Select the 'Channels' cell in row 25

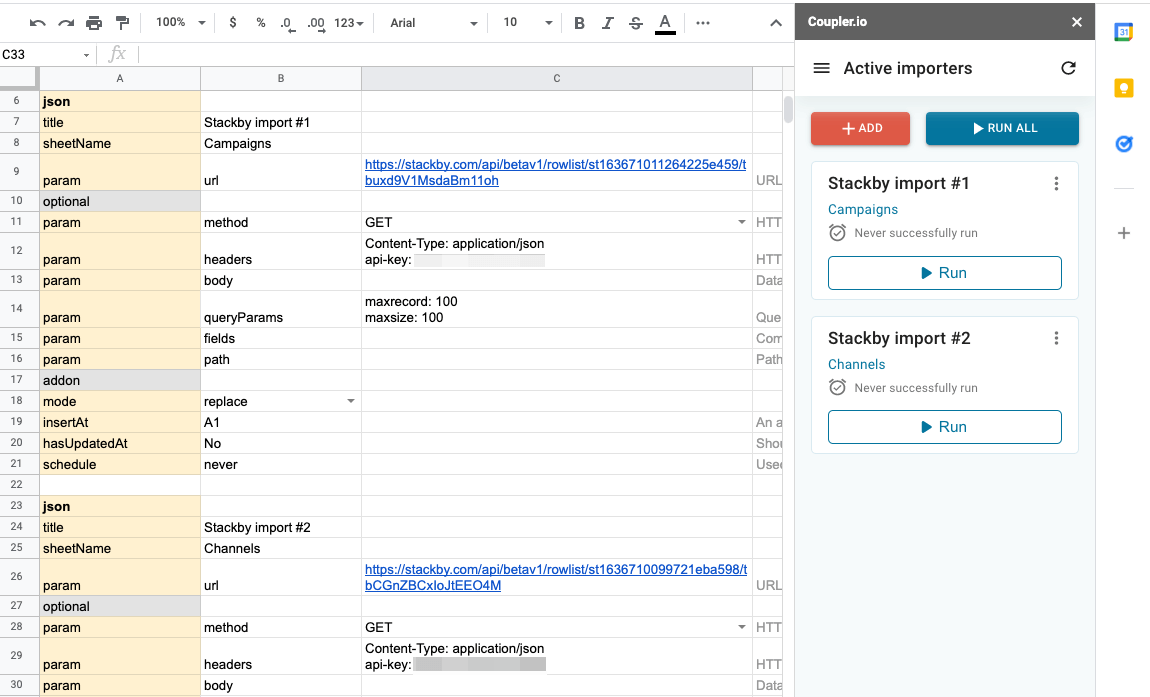click(x=281, y=549)
